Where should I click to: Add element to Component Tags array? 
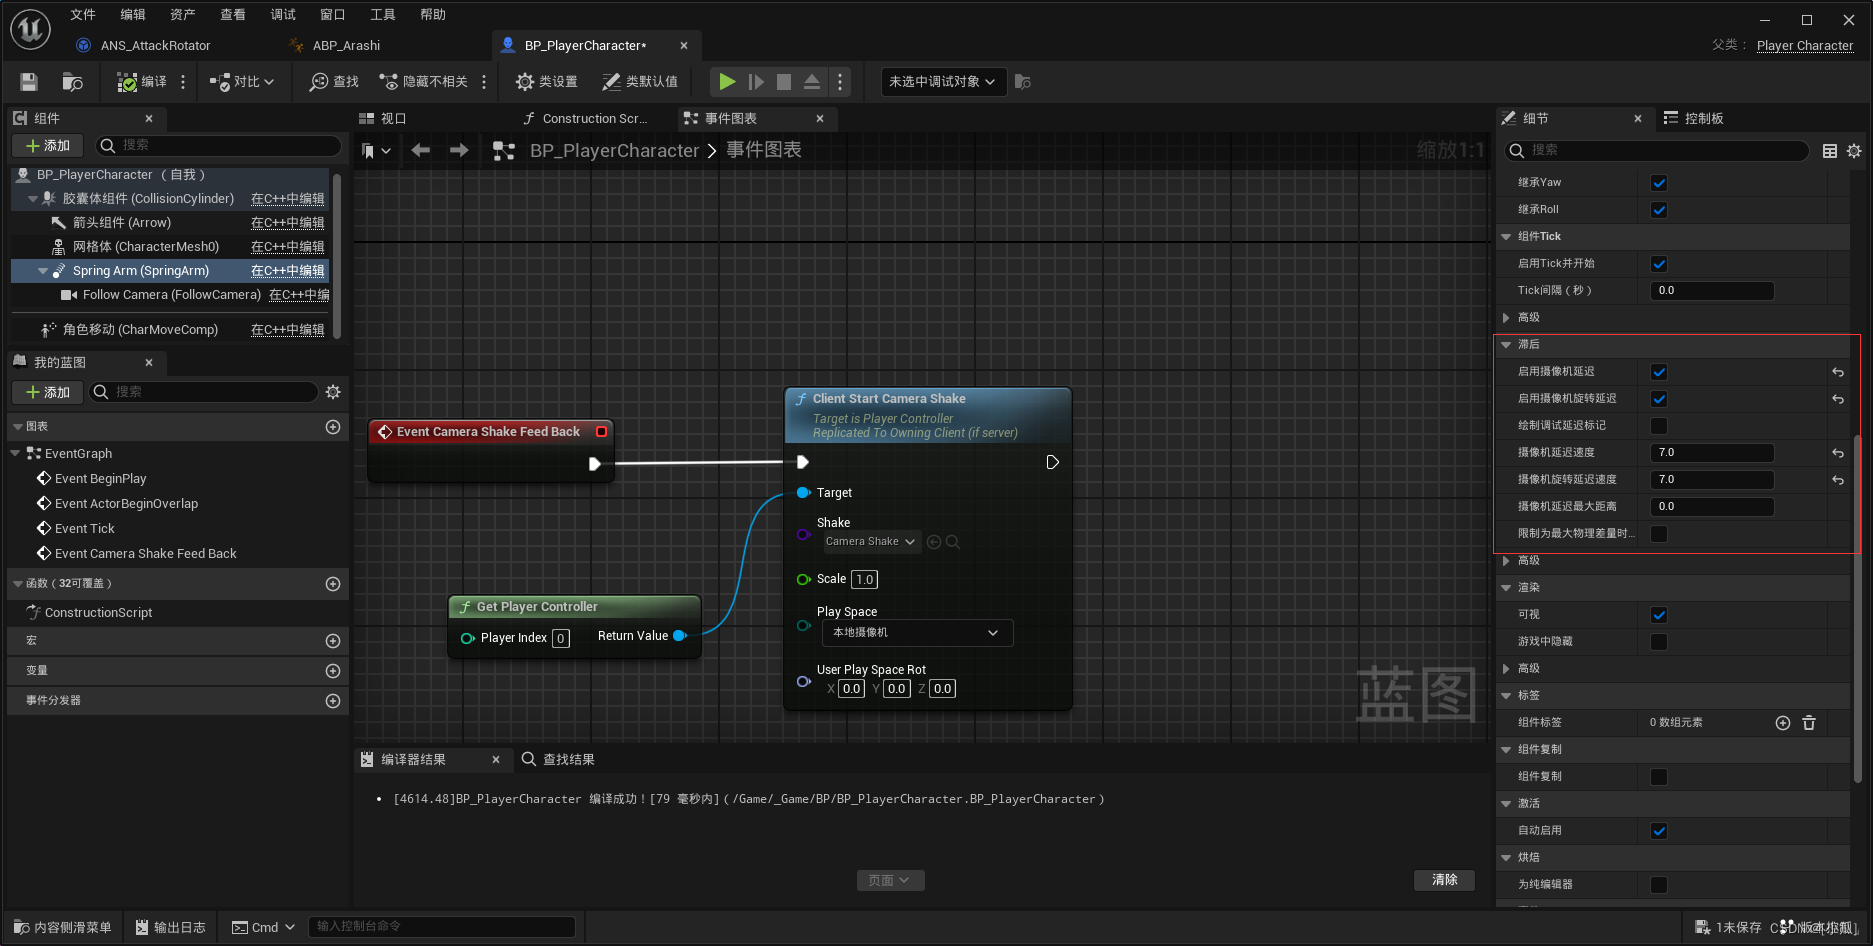point(1783,723)
